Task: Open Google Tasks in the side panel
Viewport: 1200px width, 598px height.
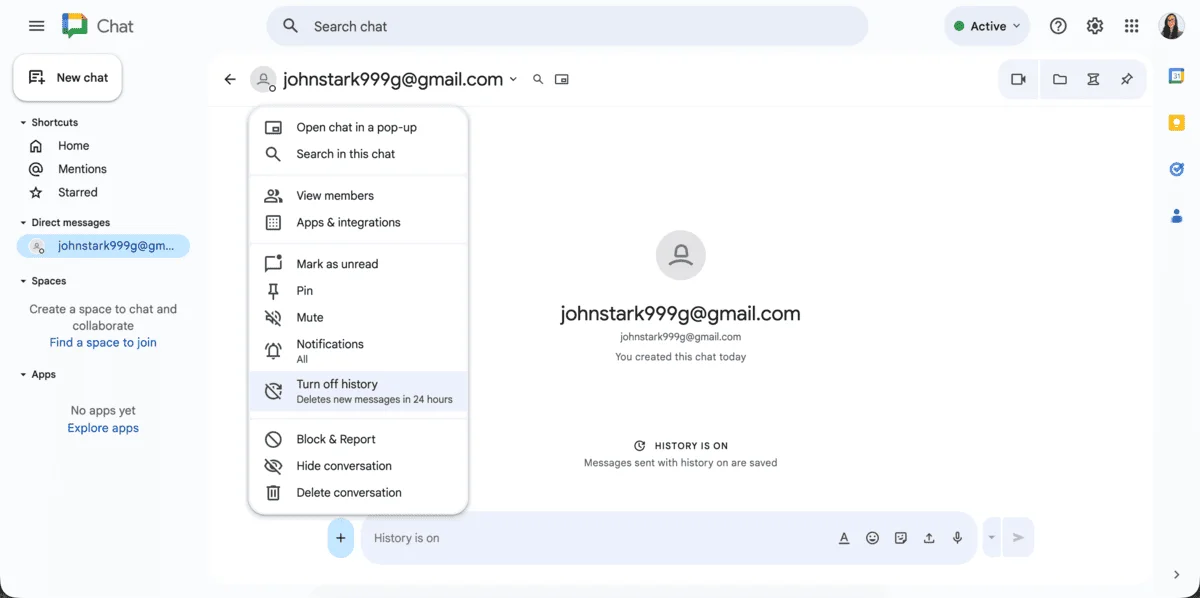Action: (x=1176, y=169)
